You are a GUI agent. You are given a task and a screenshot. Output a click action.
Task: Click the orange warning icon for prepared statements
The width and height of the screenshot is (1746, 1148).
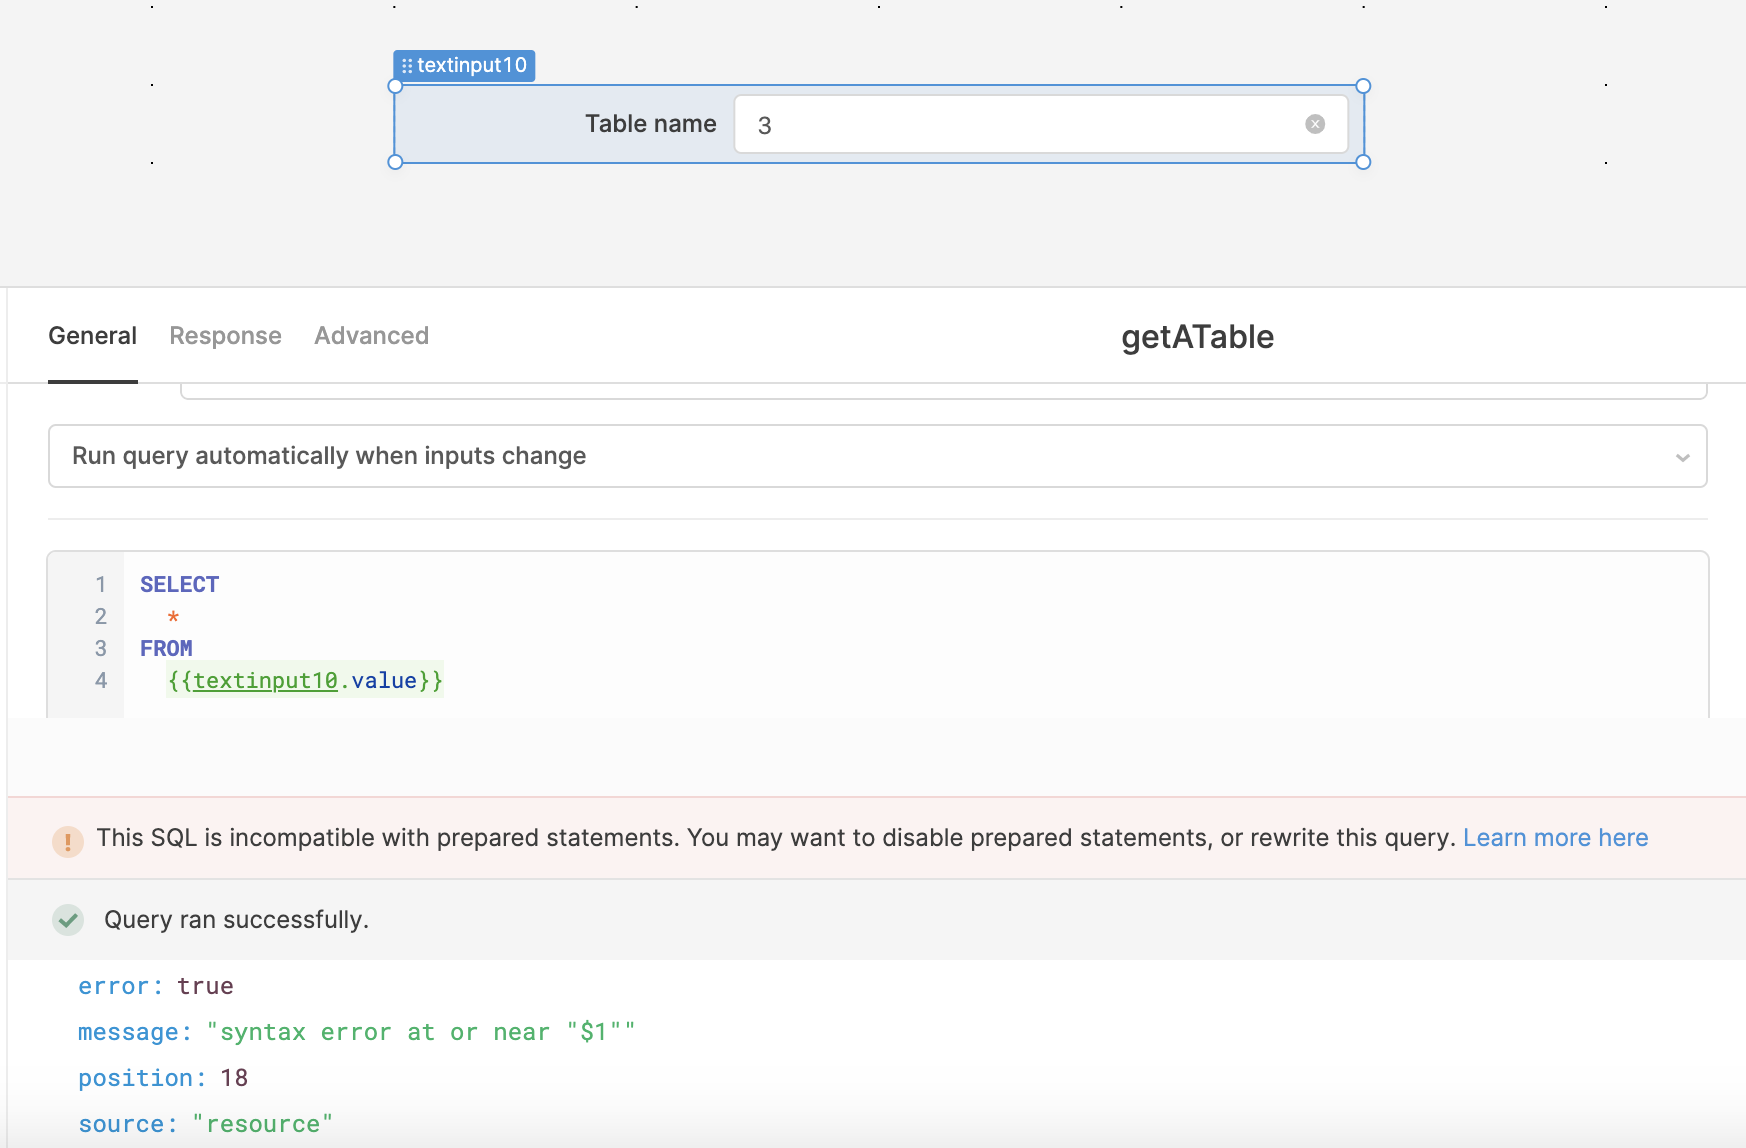[68, 842]
